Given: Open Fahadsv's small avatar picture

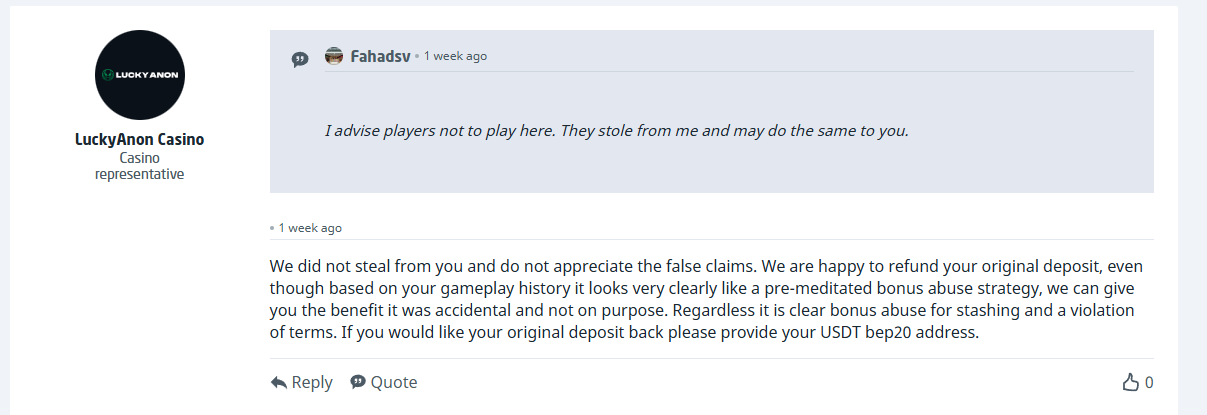Looking at the screenshot, I should tap(334, 56).
